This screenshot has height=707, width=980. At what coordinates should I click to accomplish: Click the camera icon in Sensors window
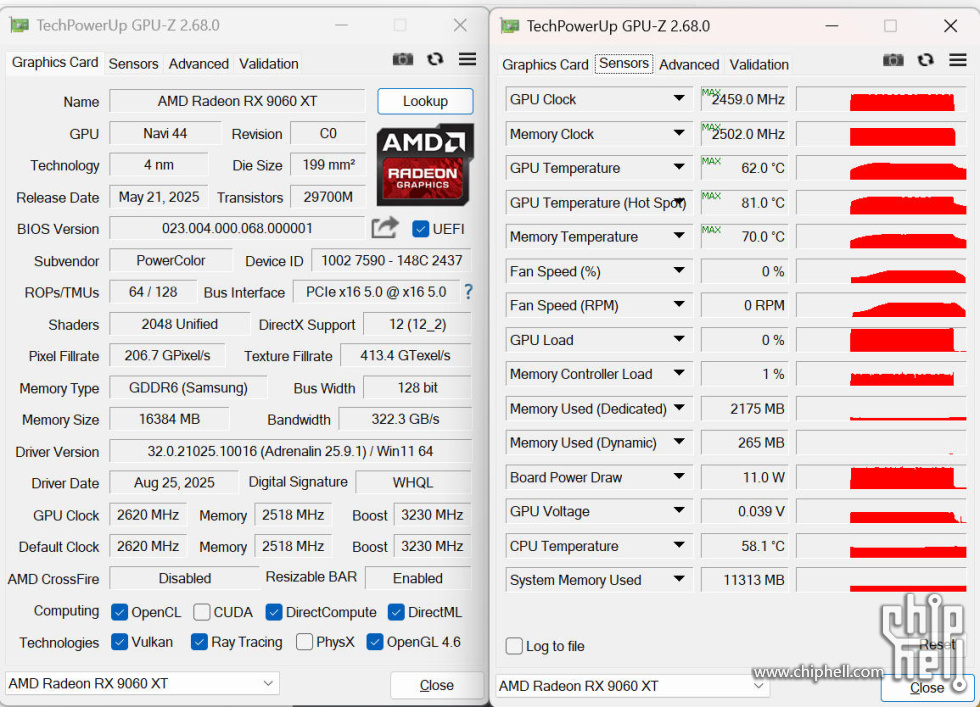[x=893, y=61]
